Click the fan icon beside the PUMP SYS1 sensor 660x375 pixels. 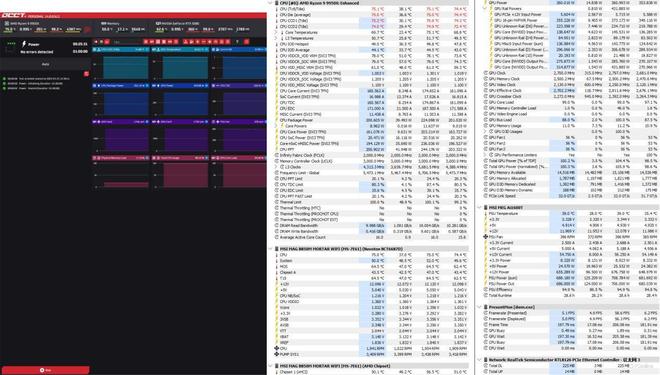point(277,354)
